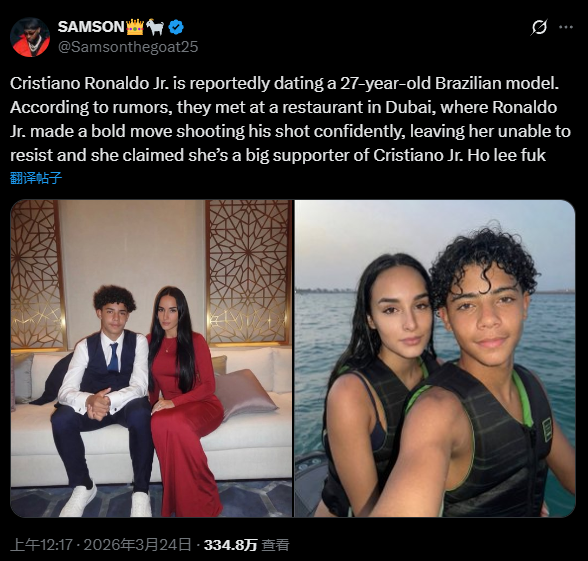Open the SAMSON display name profile link
This screenshot has width=588, height=561.
[91, 27]
